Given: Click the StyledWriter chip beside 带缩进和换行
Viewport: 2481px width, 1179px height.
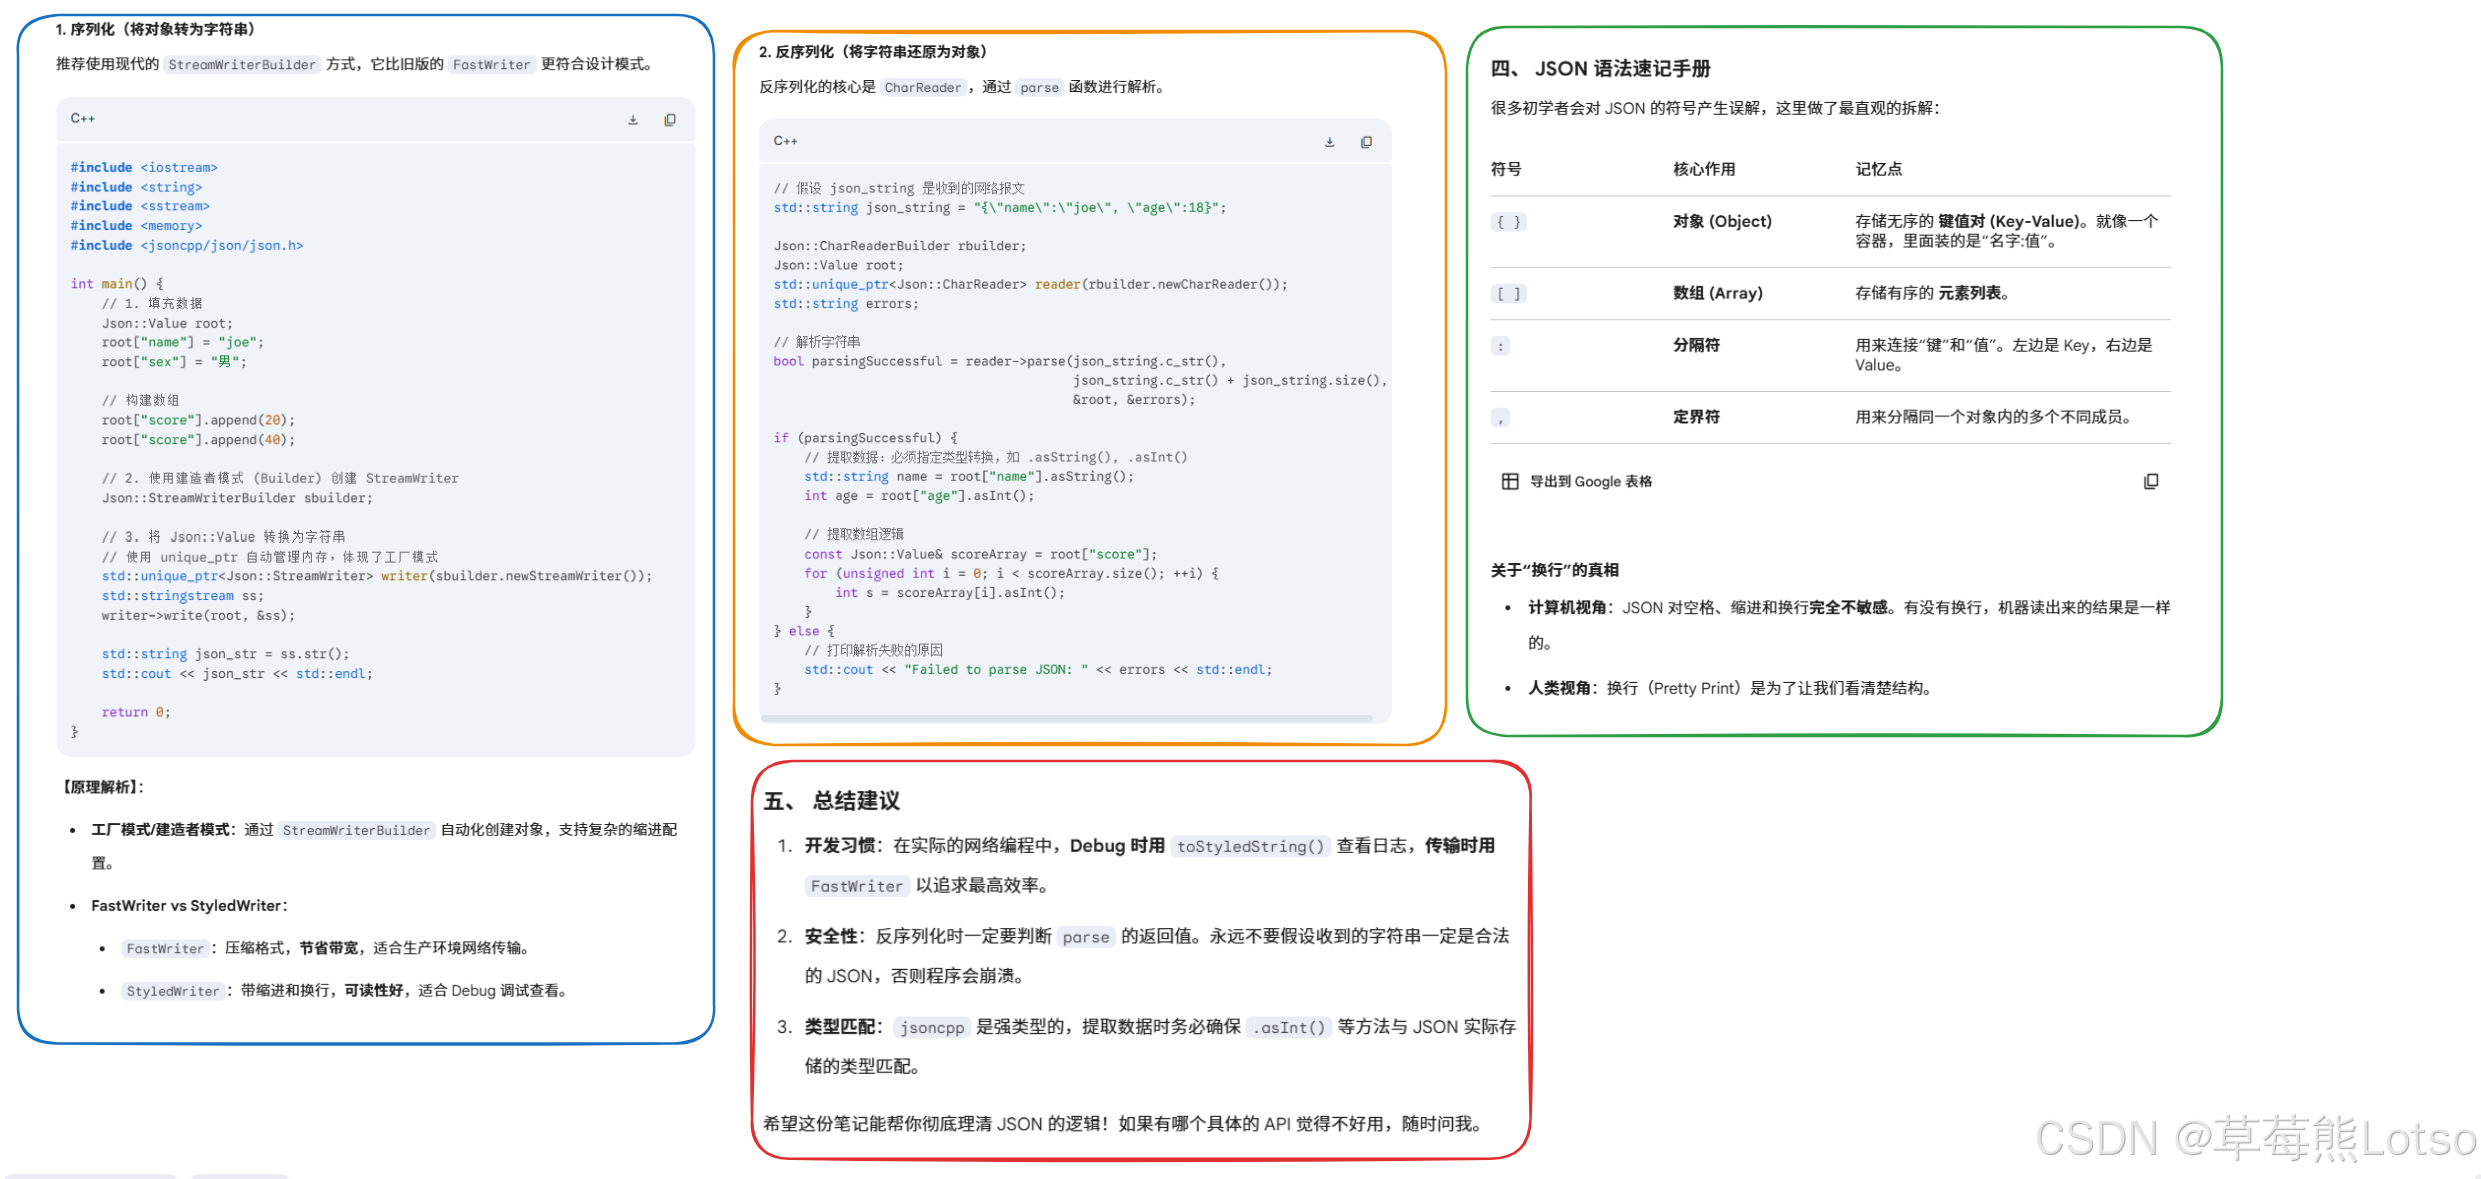Looking at the screenshot, I should pyautogui.click(x=172, y=991).
